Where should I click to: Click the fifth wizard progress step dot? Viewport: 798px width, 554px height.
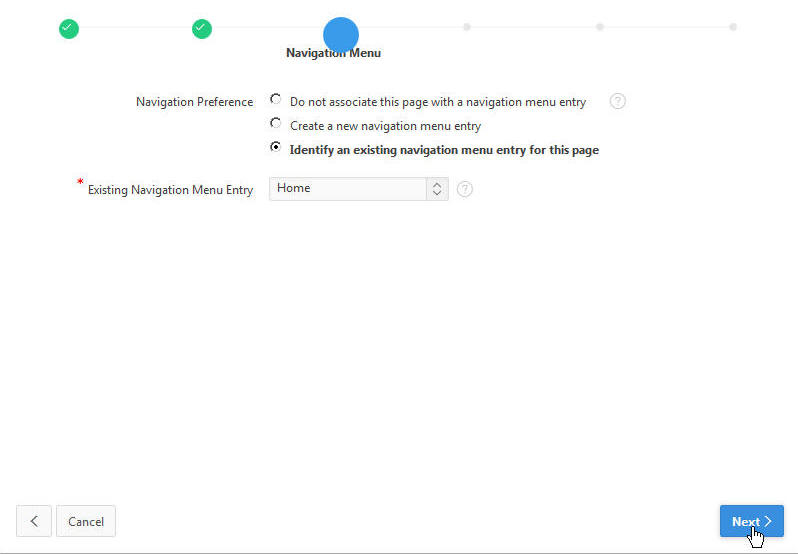(x=600, y=27)
